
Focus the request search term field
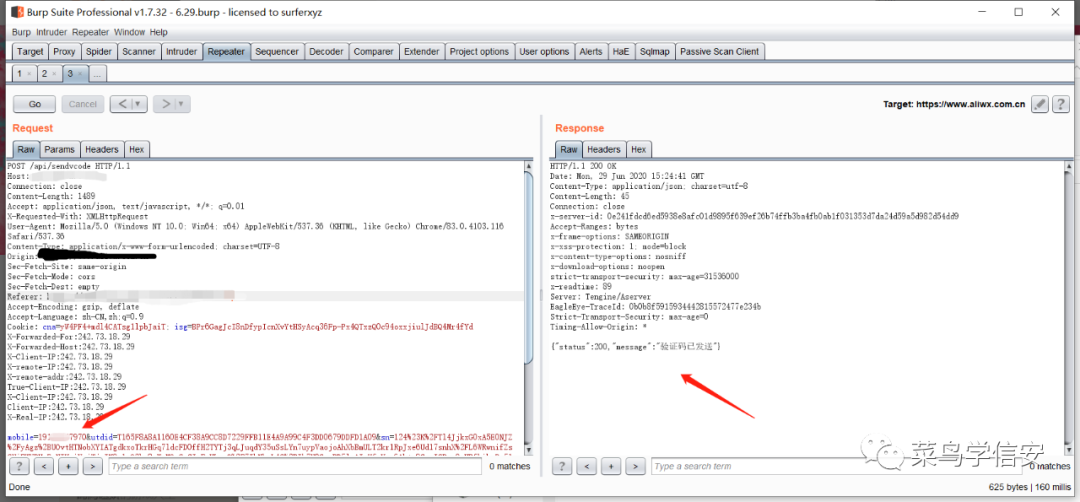coord(295,467)
